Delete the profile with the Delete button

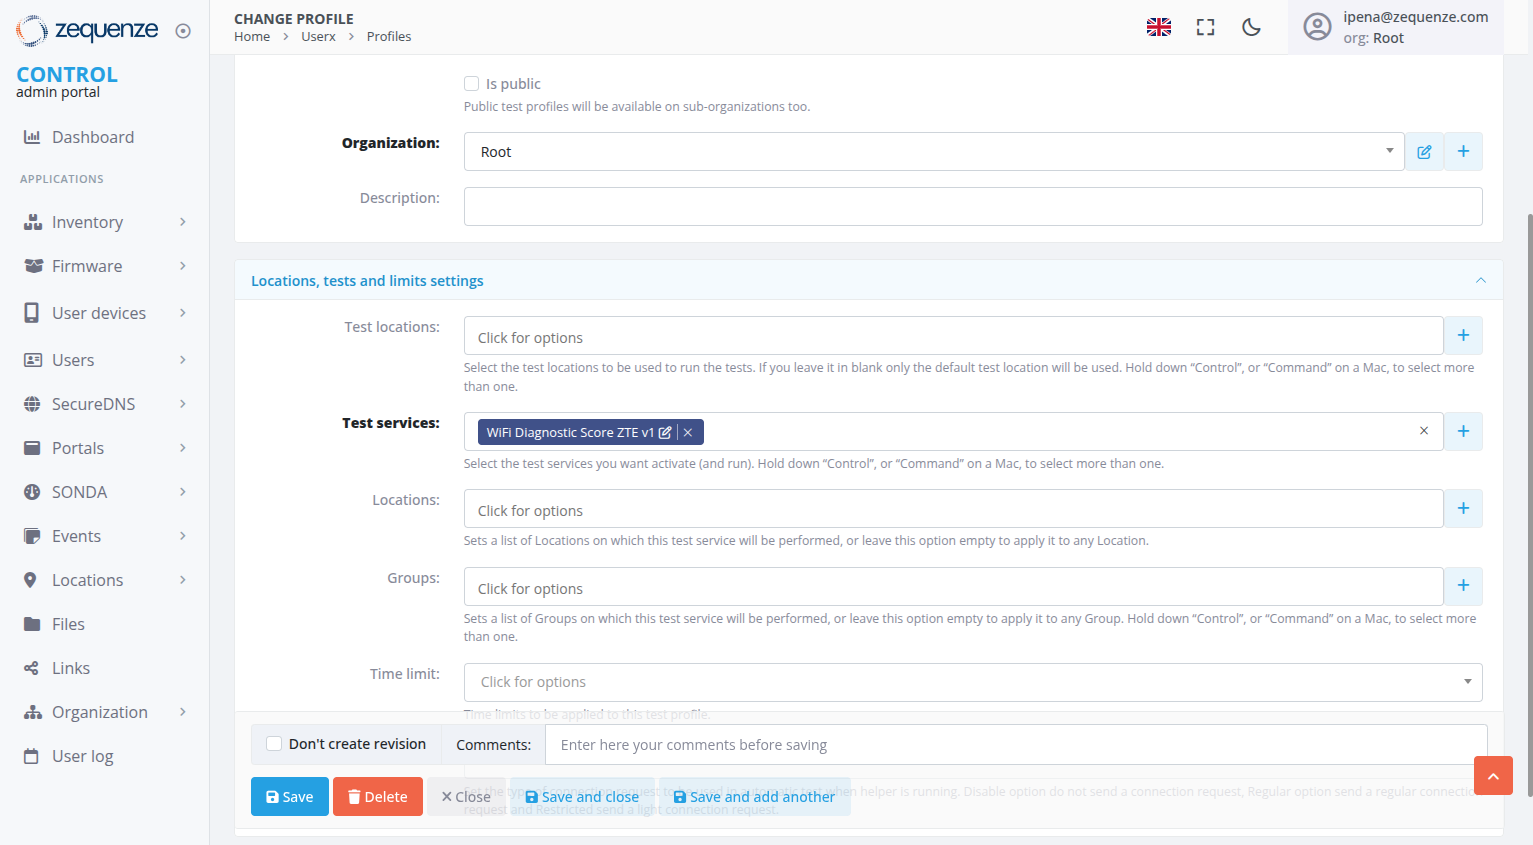click(377, 796)
